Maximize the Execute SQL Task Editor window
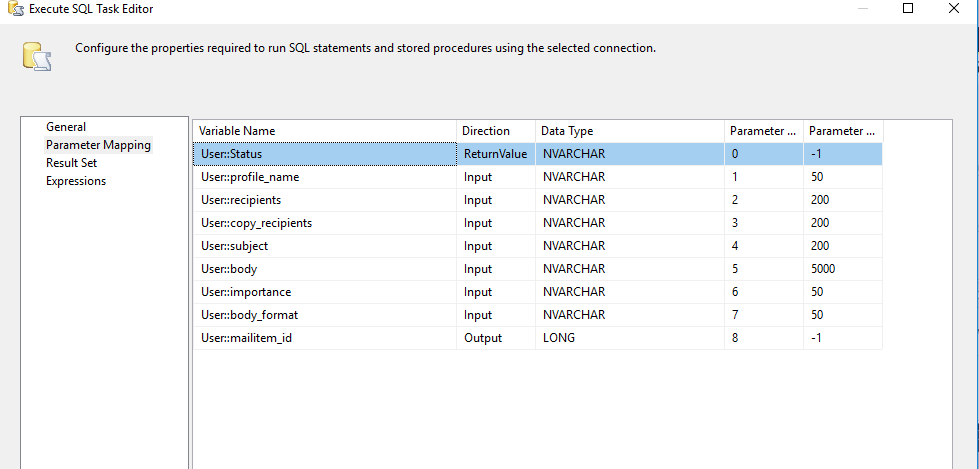Screen dimensions: 979x469 [x=908, y=9]
